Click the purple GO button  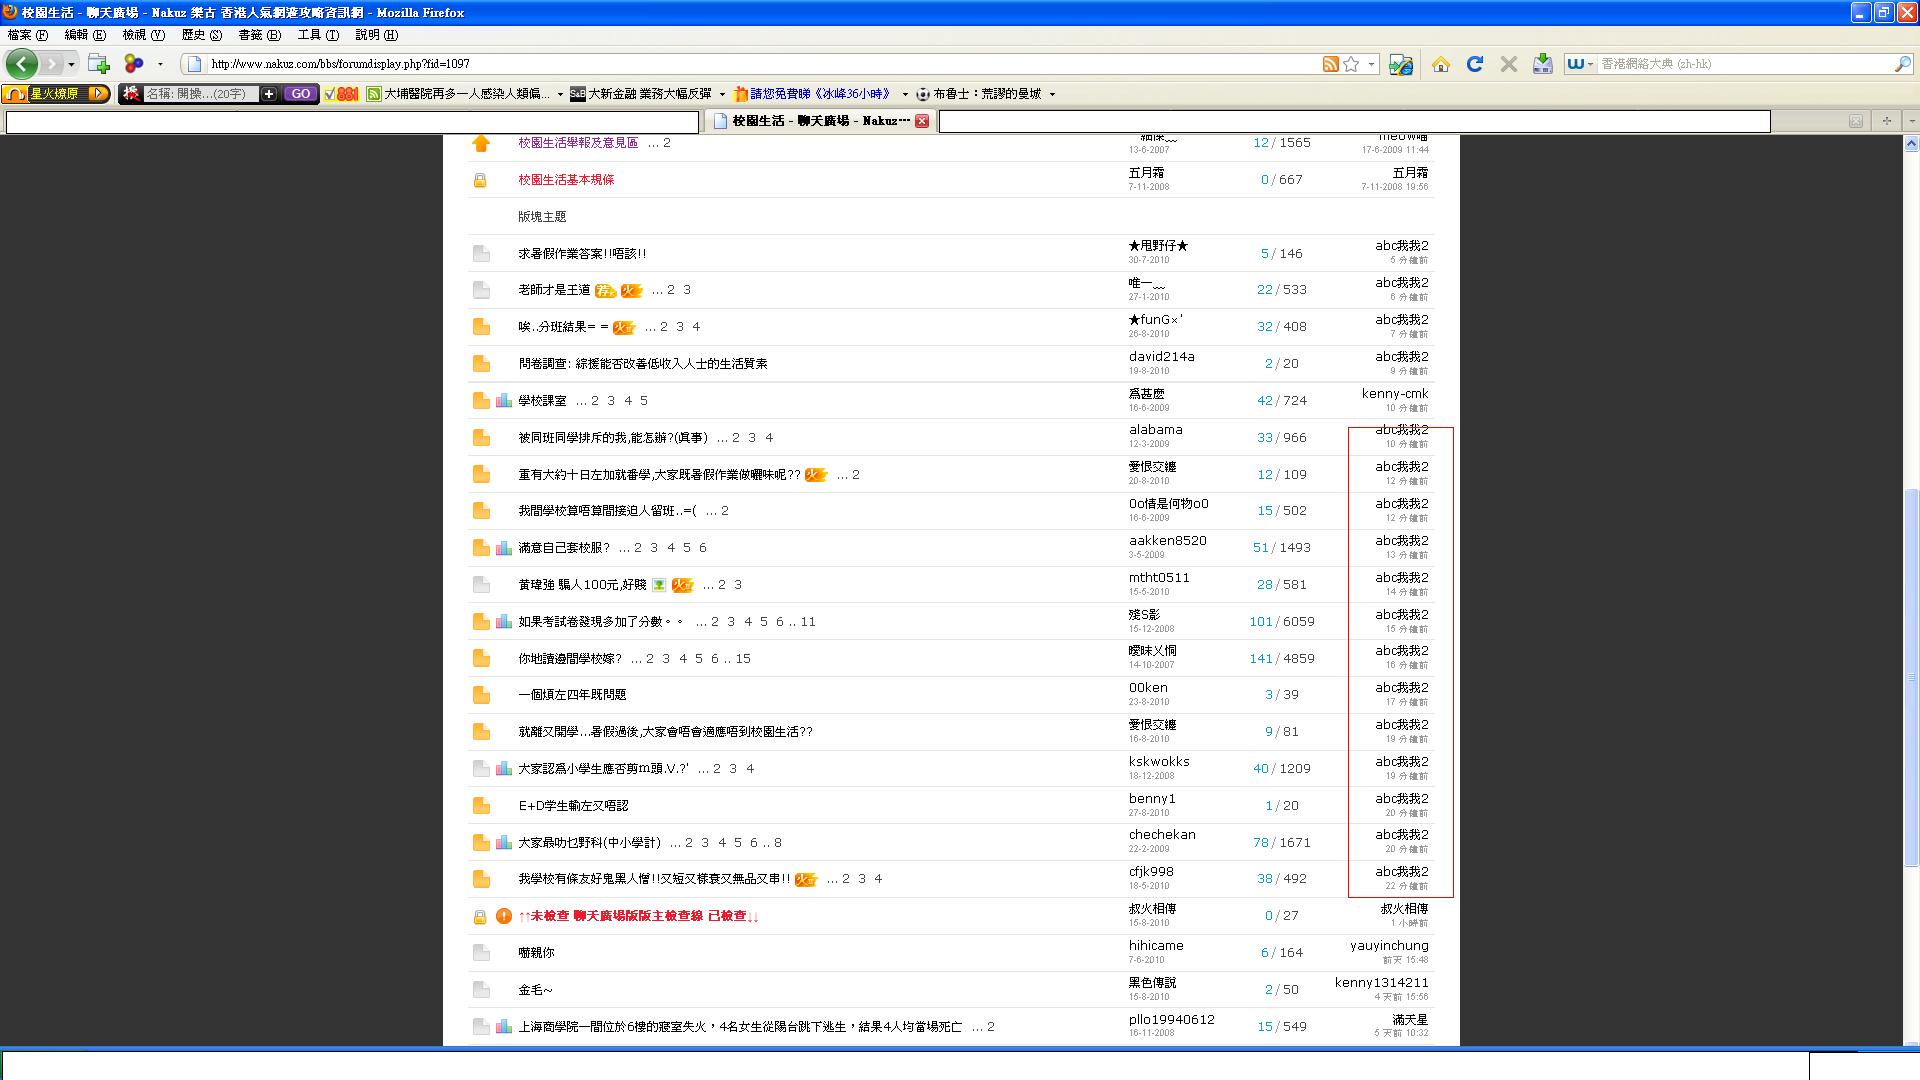(301, 94)
